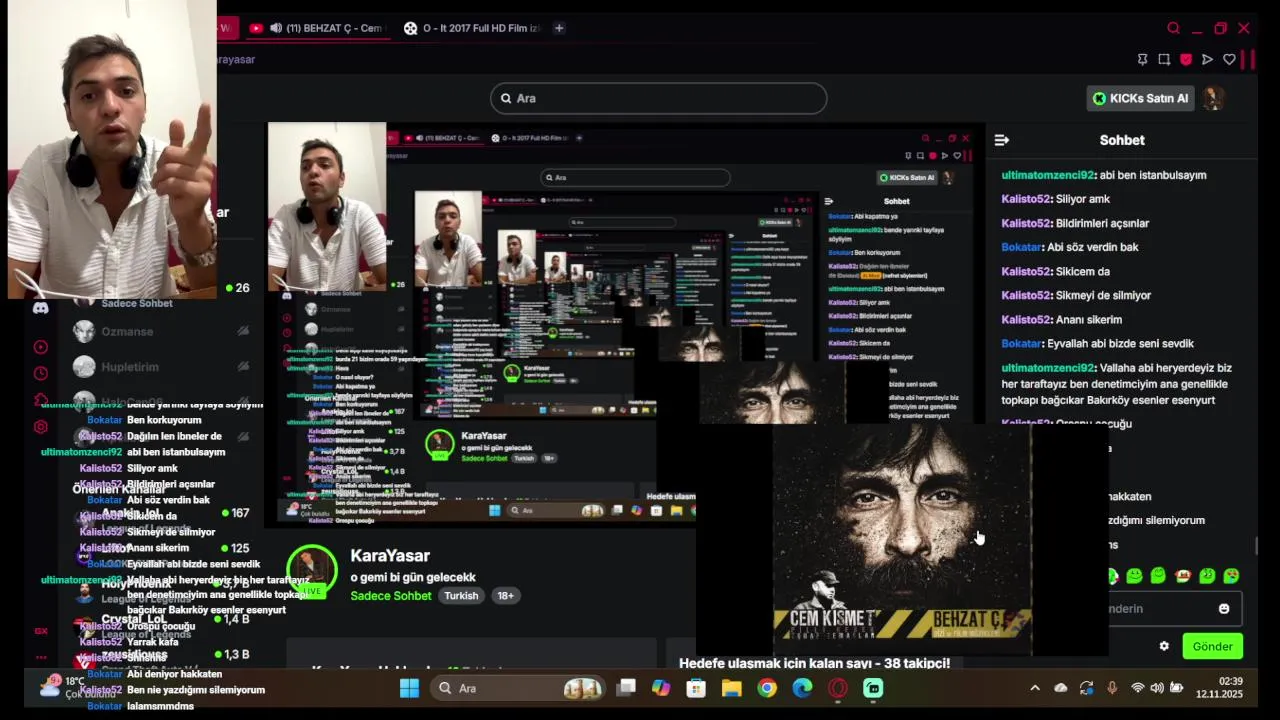Show hidden tray icons chevron
1280x720 pixels.
(1035, 688)
